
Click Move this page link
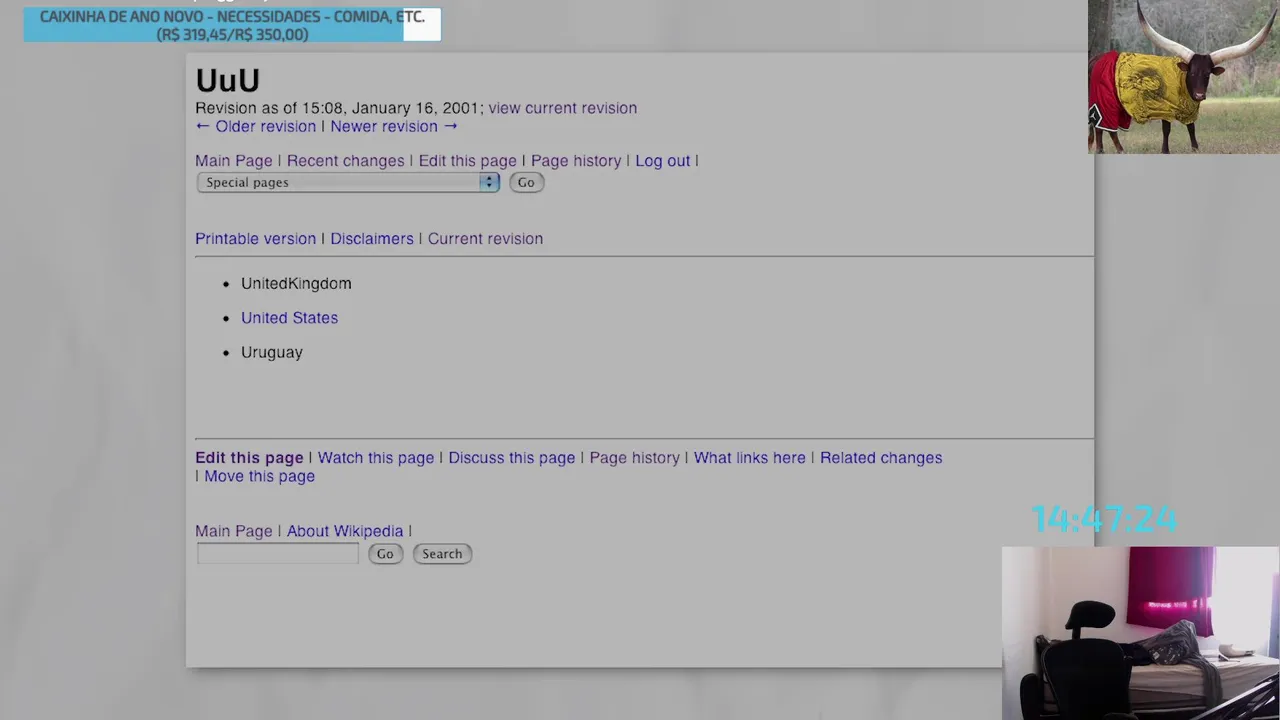coord(259,476)
